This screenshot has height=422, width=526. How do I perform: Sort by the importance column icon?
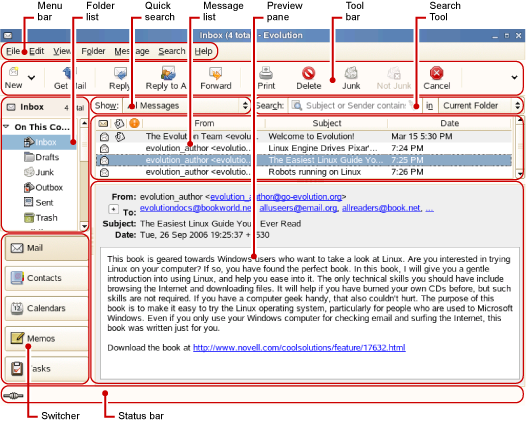tap(135, 123)
